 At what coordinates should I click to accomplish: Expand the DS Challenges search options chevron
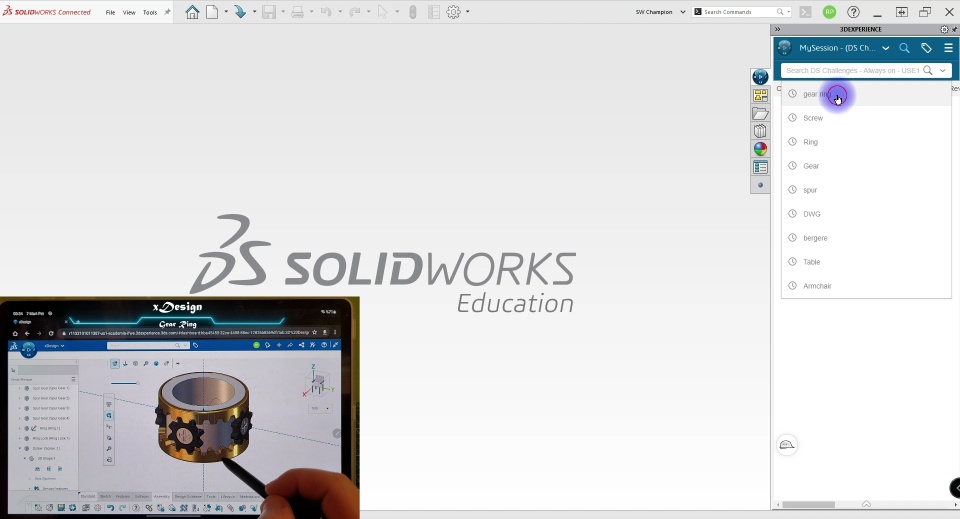coord(943,70)
